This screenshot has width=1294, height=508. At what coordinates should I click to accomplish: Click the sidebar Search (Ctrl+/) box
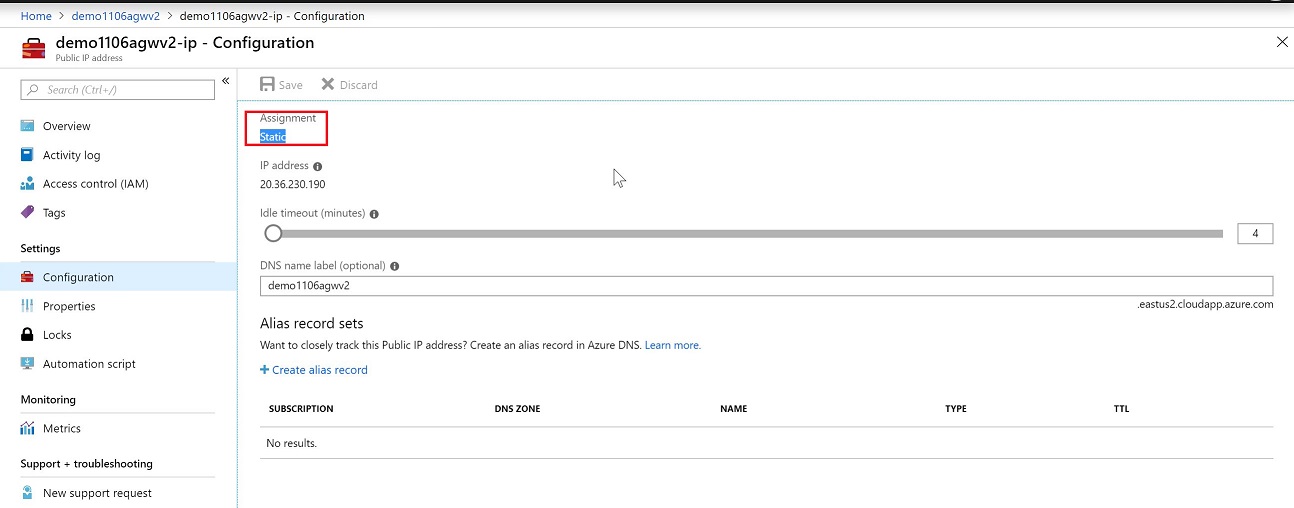(118, 90)
